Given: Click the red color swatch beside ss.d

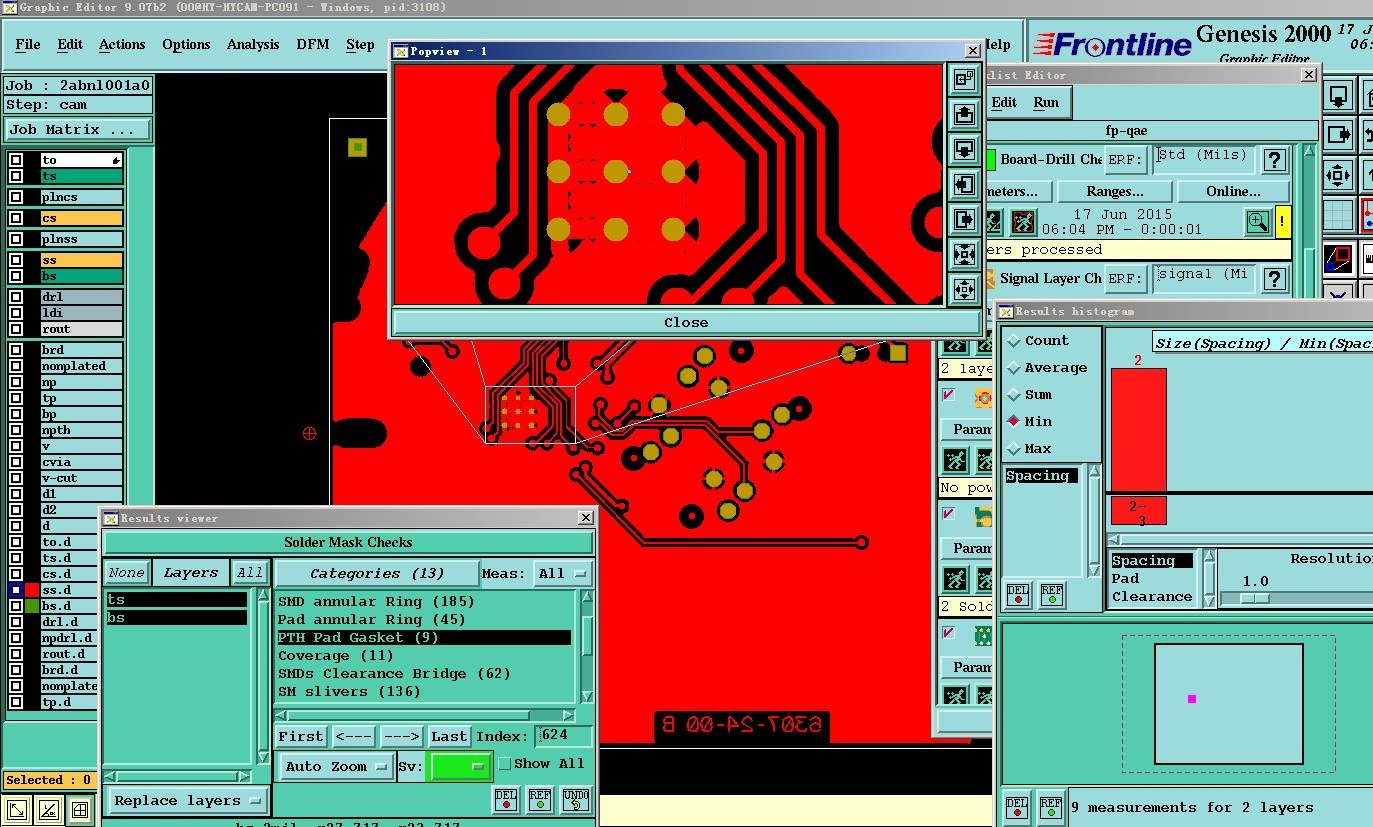Looking at the screenshot, I should click(x=32, y=590).
